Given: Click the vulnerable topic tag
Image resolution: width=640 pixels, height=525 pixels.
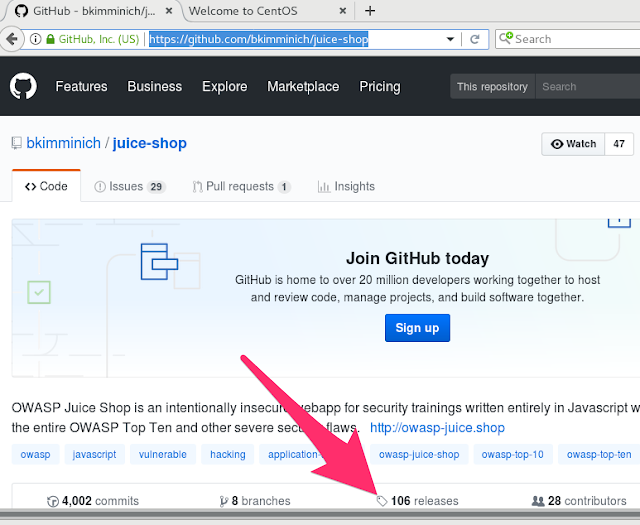Looking at the screenshot, I should (162, 454).
